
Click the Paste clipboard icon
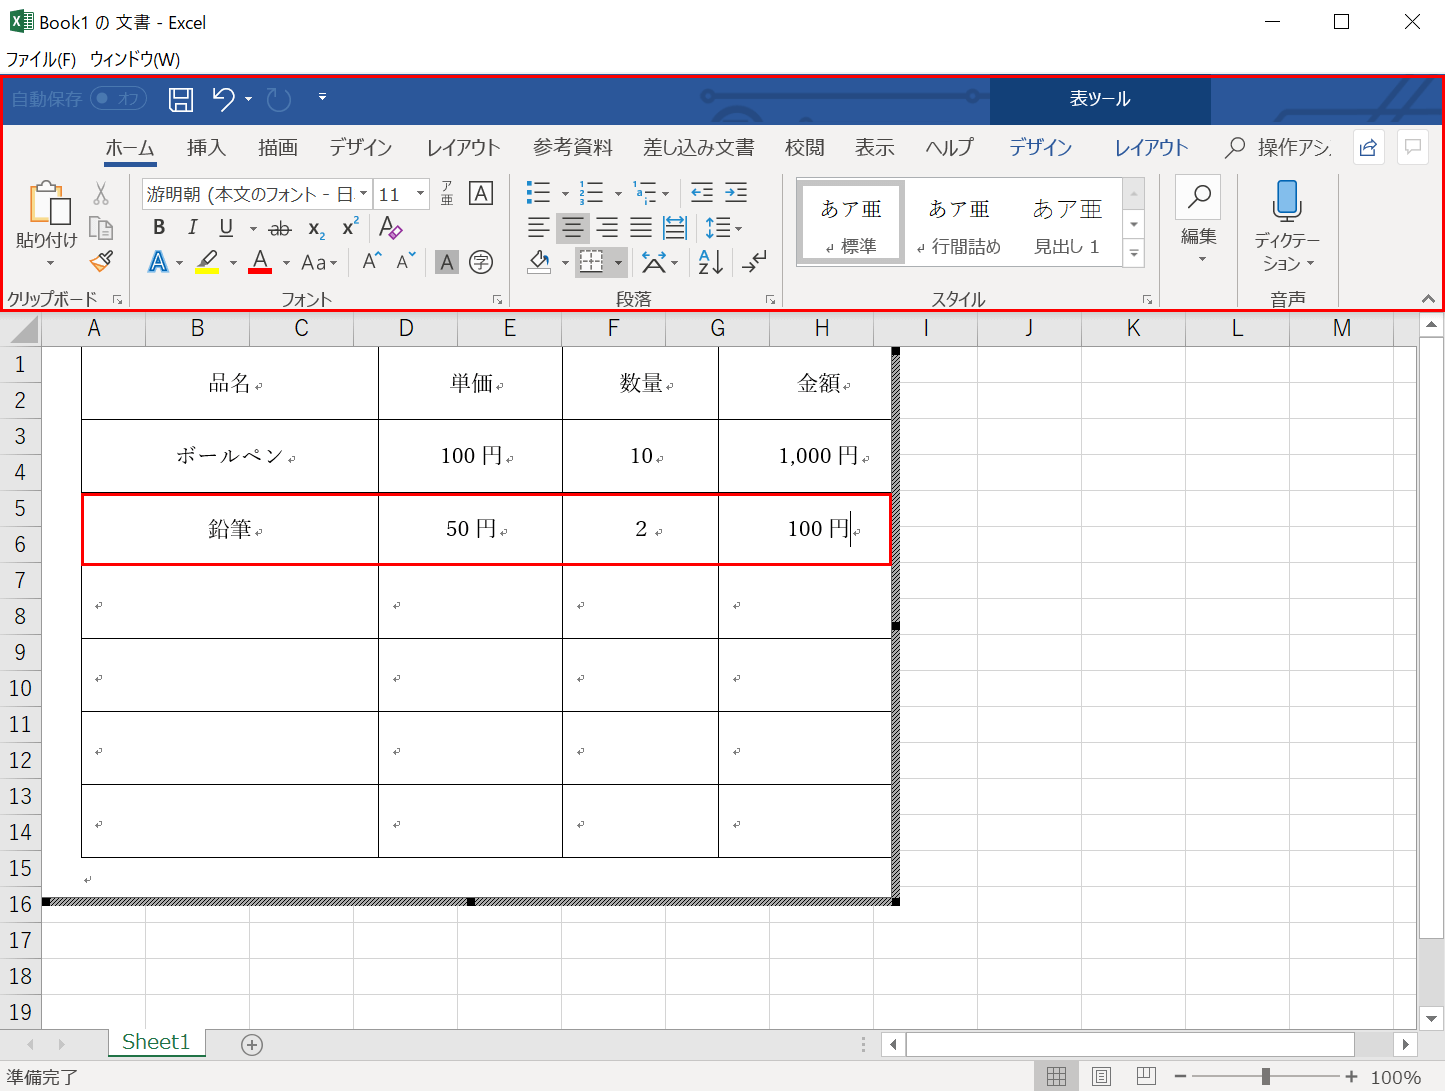(48, 204)
